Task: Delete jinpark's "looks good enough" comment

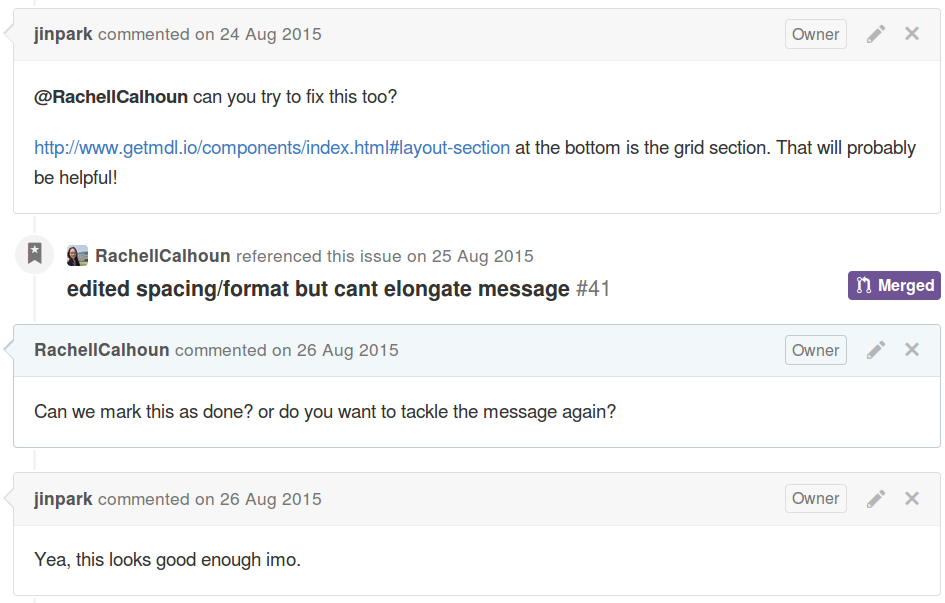Action: [912, 498]
